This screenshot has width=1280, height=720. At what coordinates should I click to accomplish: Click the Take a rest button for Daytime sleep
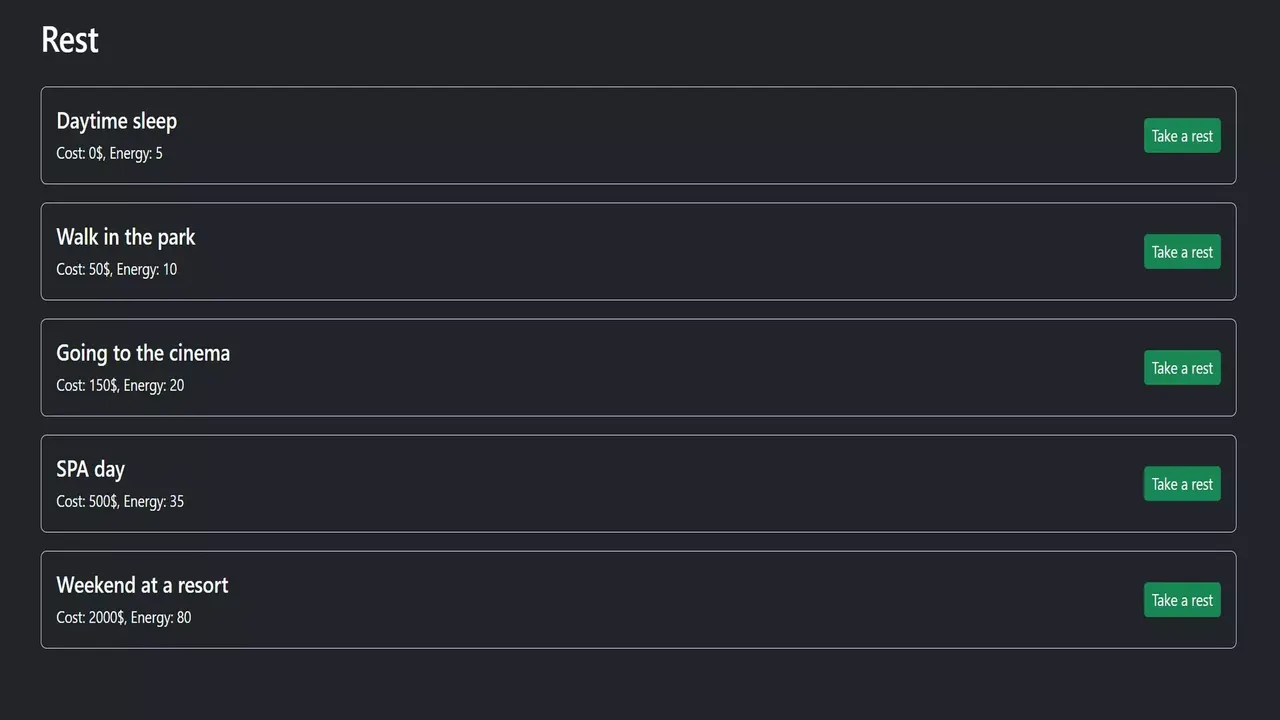click(1182, 135)
